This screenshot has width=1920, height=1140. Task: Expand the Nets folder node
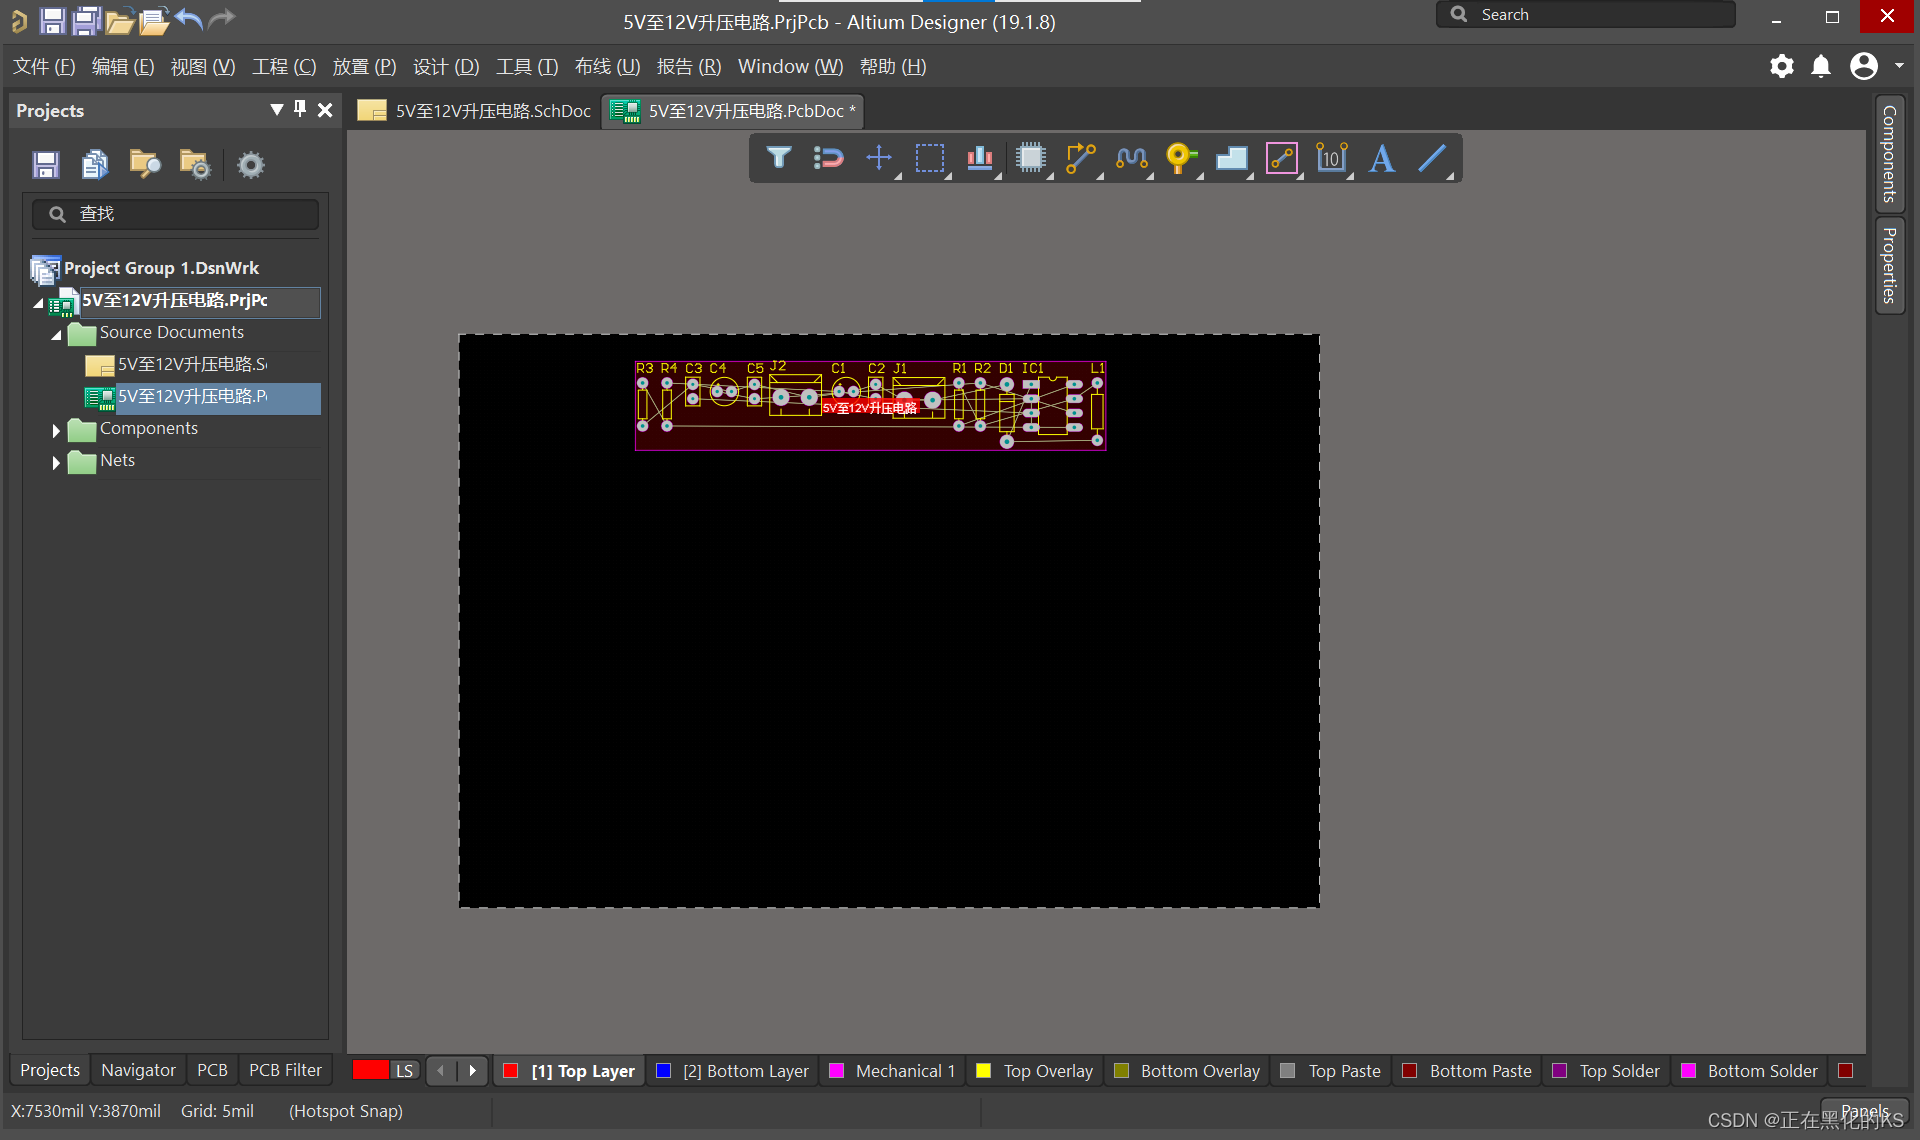pyautogui.click(x=56, y=462)
